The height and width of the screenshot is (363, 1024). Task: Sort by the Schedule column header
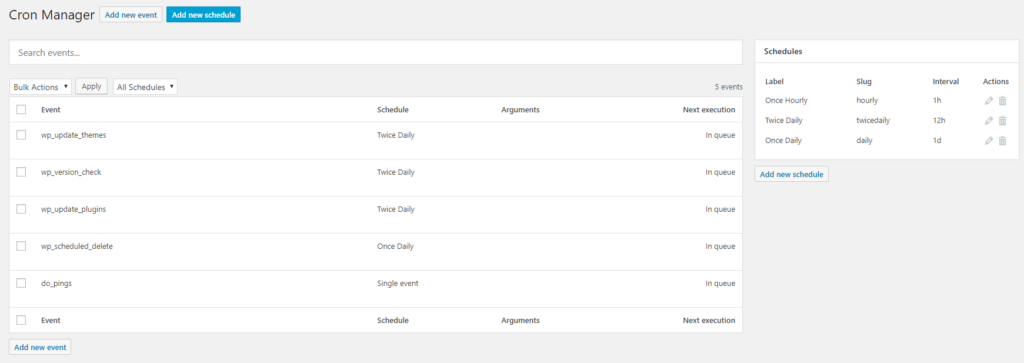pos(392,110)
